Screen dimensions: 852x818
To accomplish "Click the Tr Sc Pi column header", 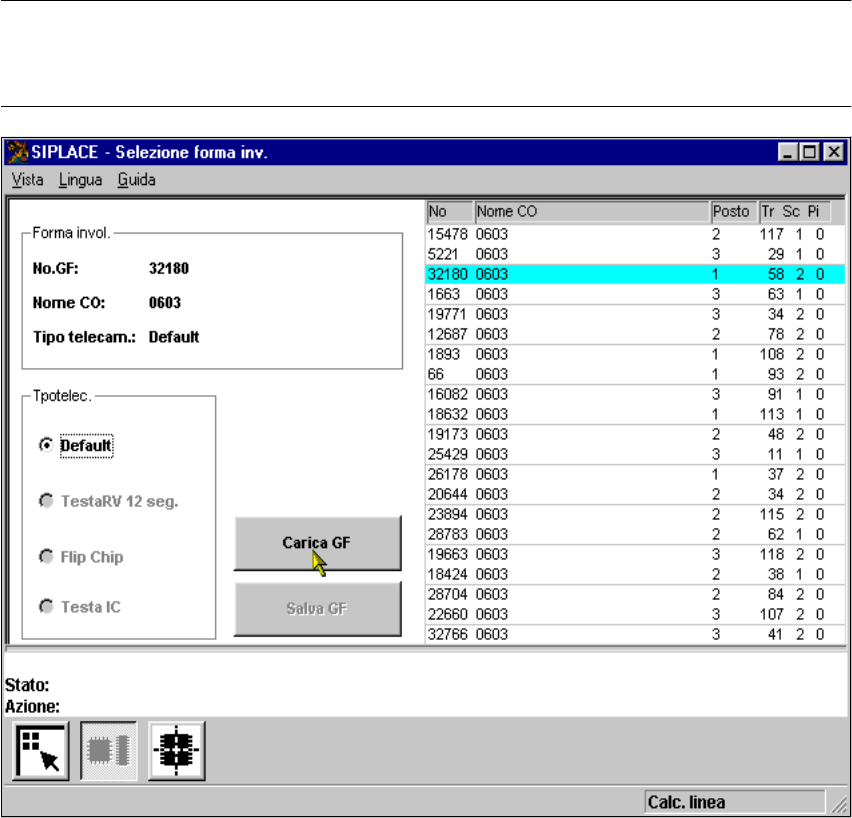I will [794, 211].
